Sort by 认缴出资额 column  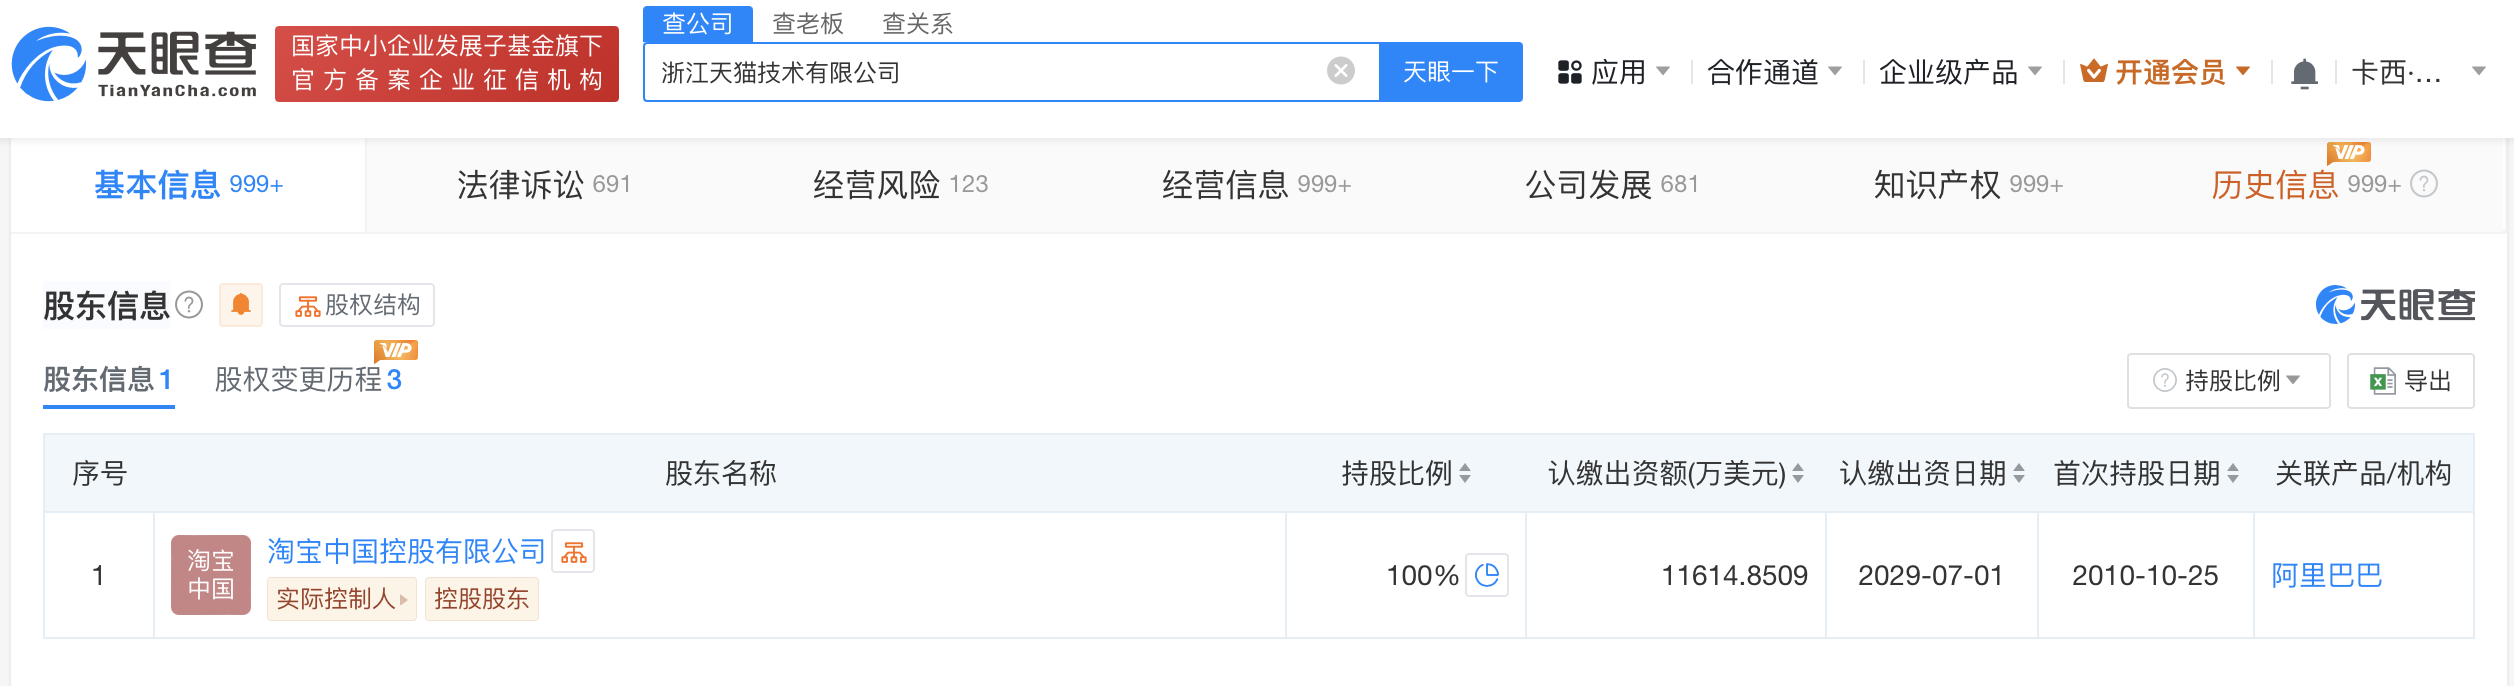(x=1797, y=473)
